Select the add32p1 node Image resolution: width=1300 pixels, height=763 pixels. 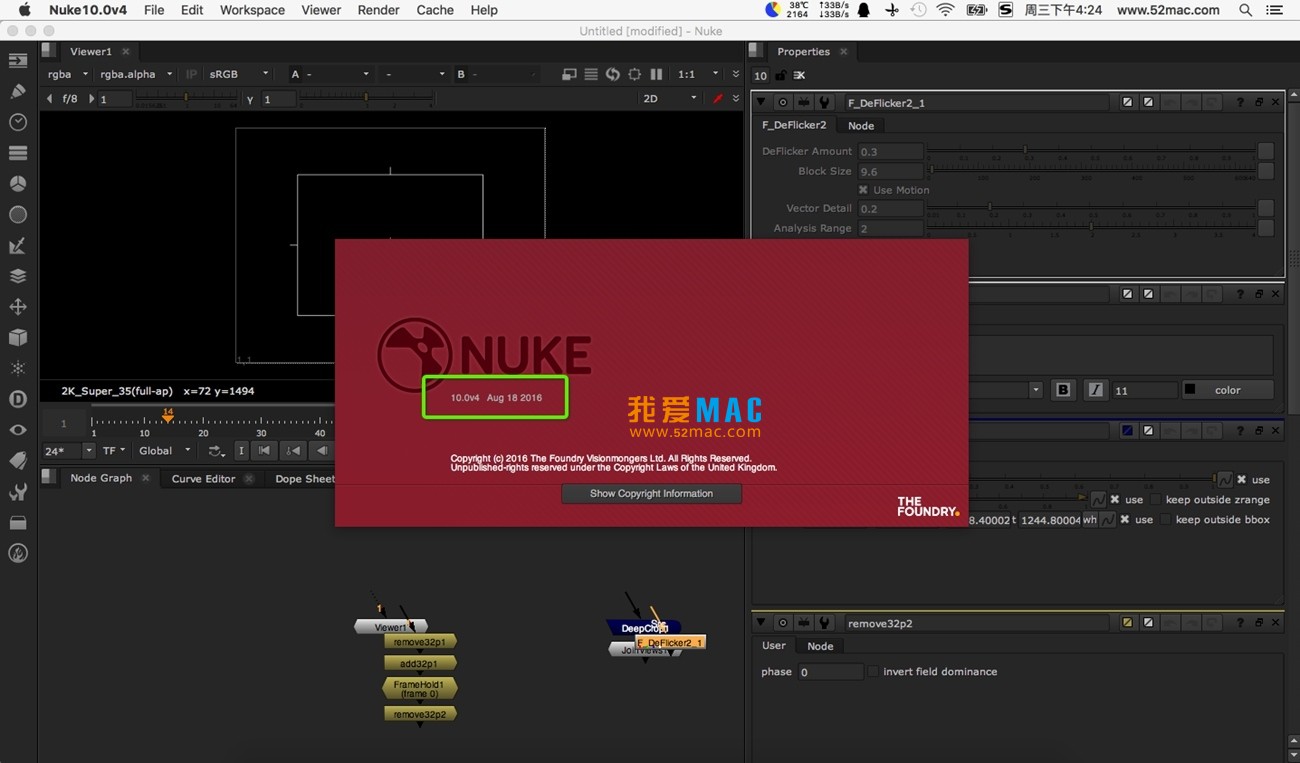point(419,663)
